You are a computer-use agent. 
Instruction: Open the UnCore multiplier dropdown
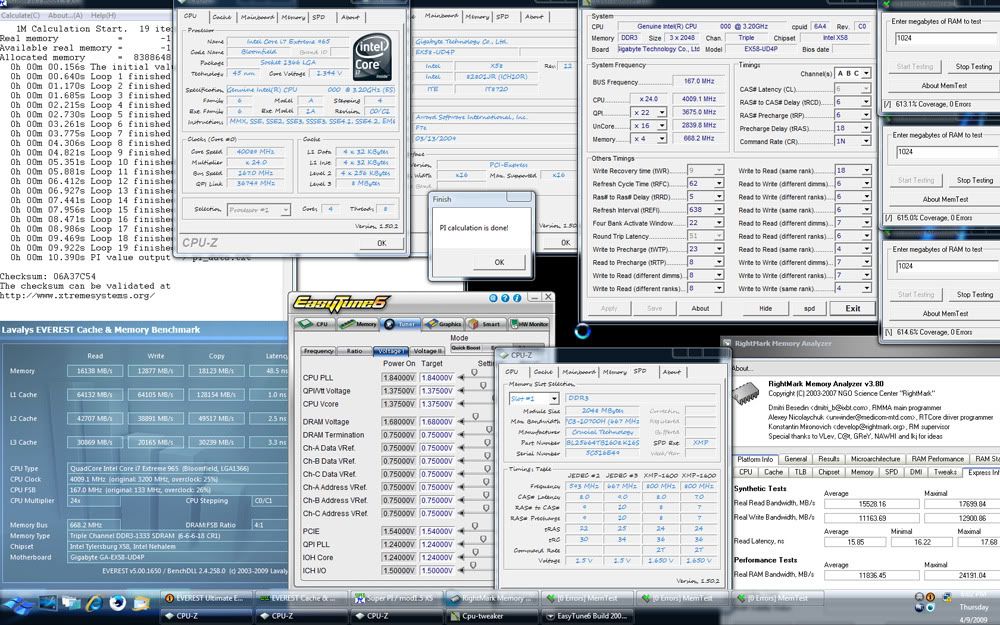661,126
